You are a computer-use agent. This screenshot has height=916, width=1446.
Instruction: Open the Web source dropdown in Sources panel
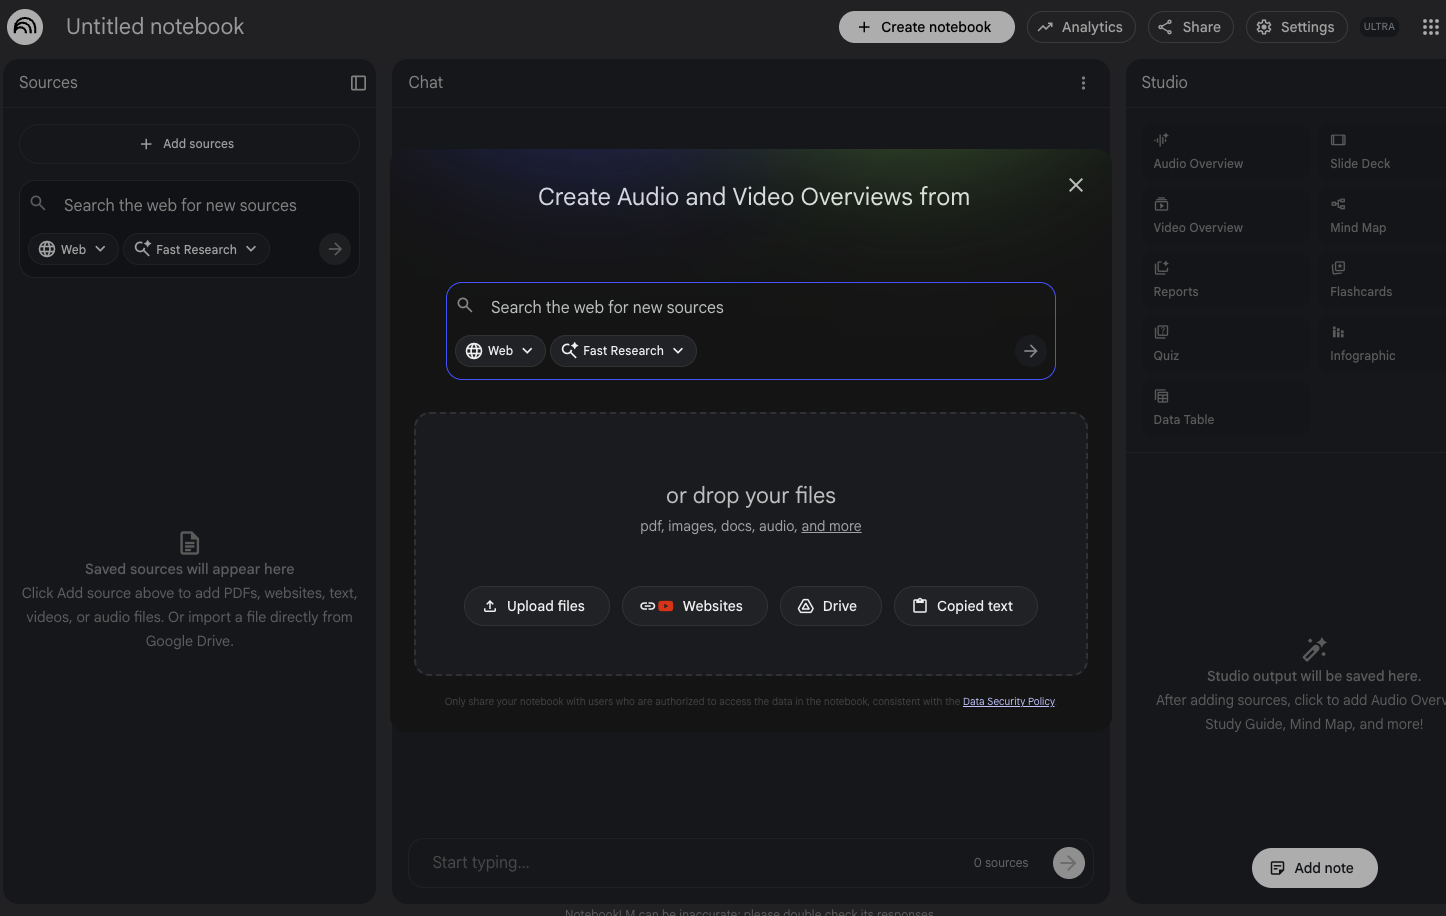(73, 249)
